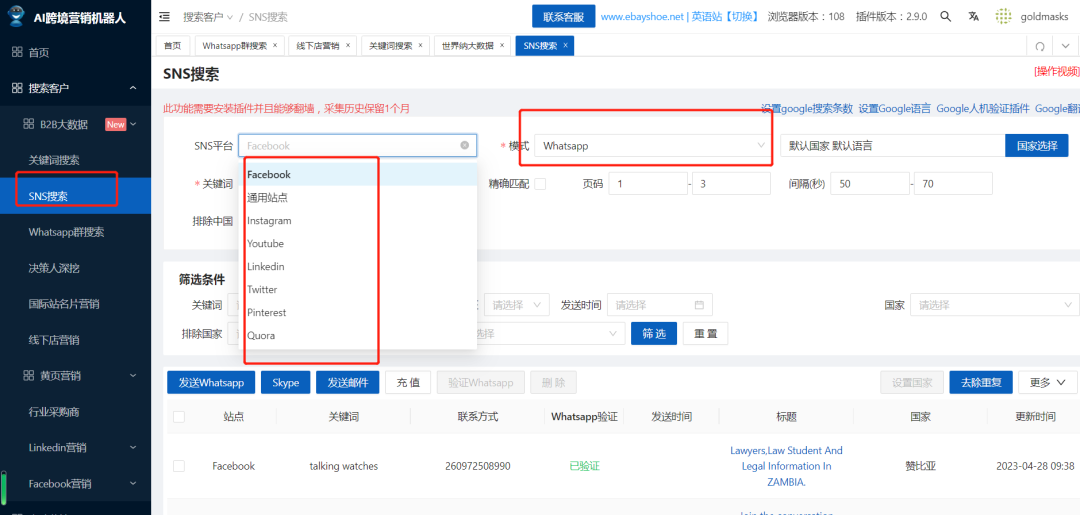The image size is (1080, 515).
Task: Click the search magnifier icon in header
Action: [946, 17]
